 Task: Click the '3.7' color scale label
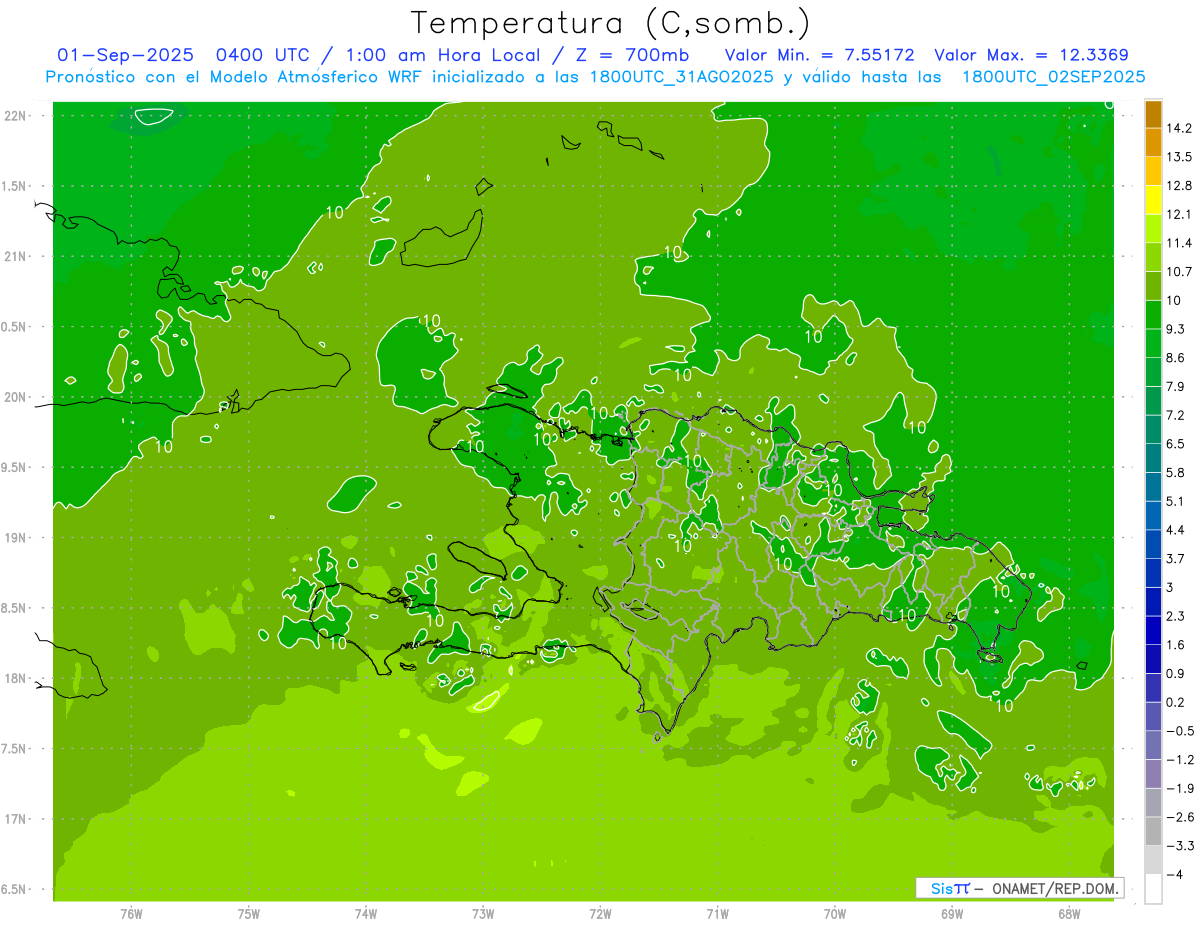[x=1176, y=558]
